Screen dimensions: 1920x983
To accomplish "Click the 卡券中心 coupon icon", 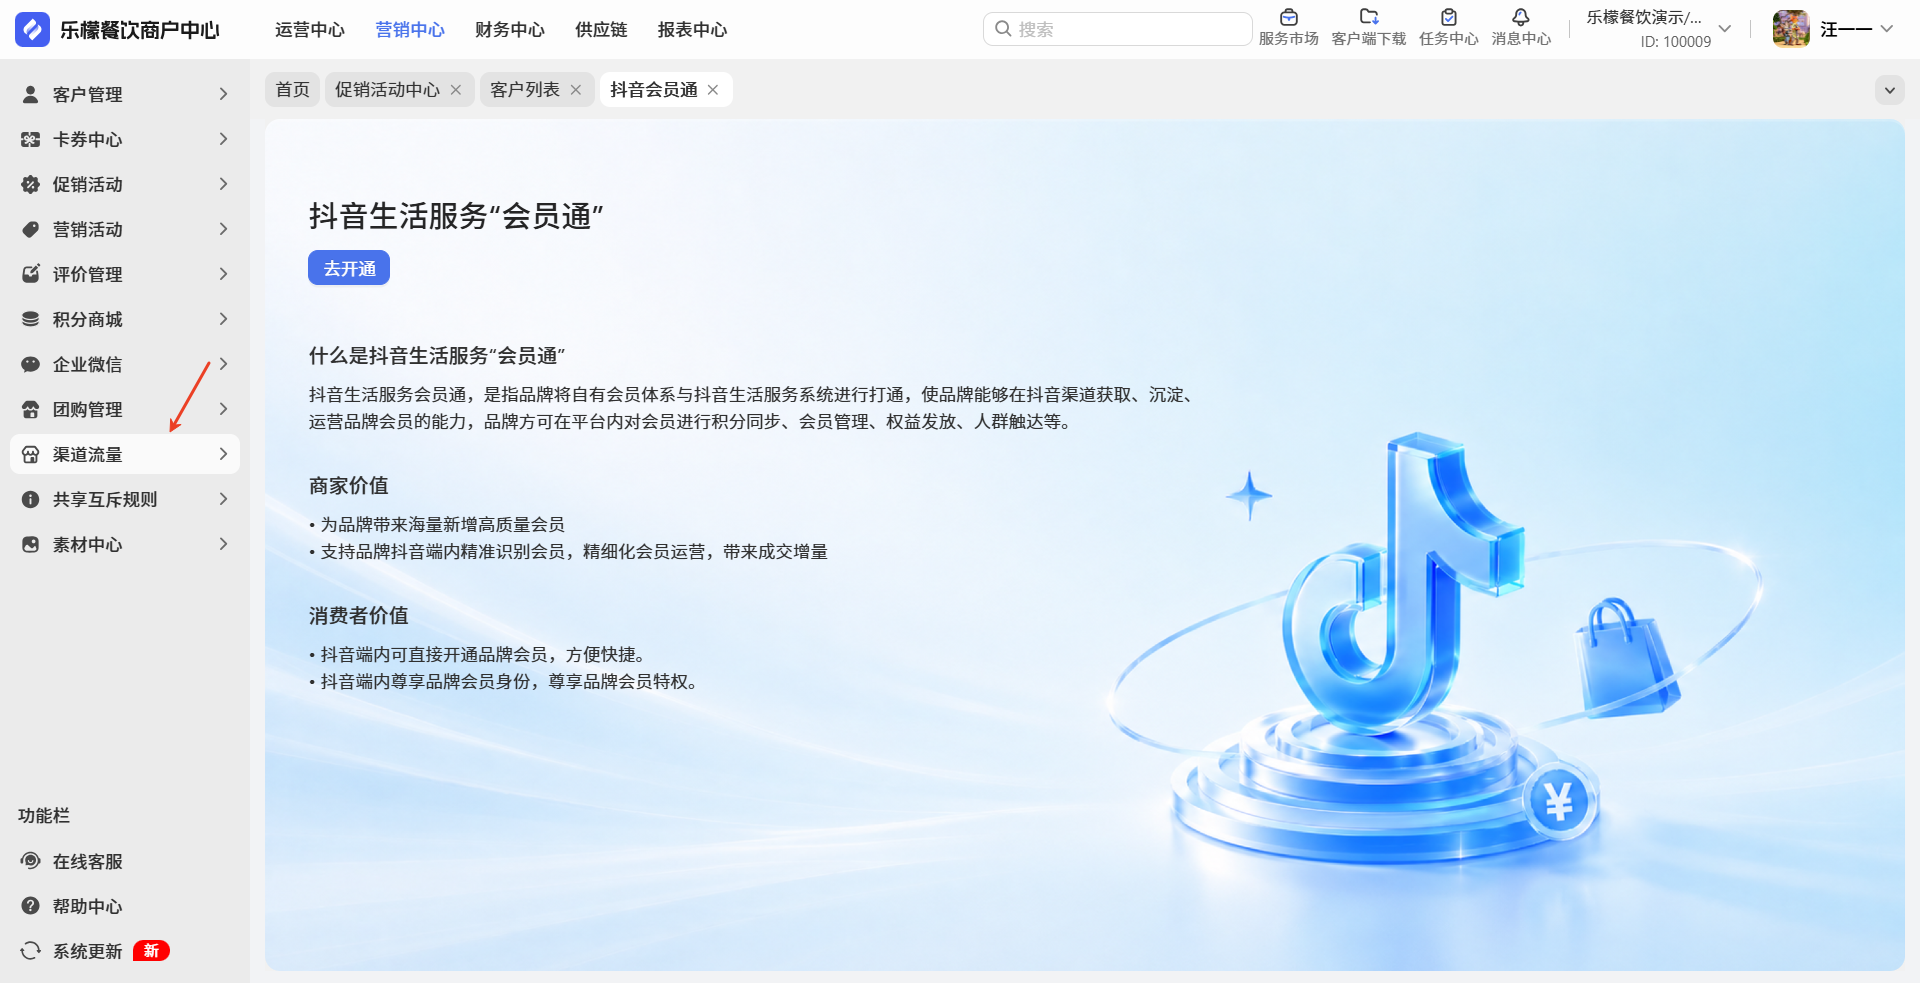I will [x=31, y=139].
